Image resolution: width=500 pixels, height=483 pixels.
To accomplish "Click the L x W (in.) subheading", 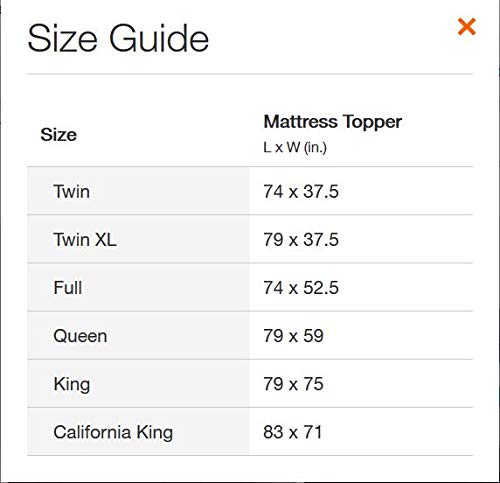I will pos(295,147).
